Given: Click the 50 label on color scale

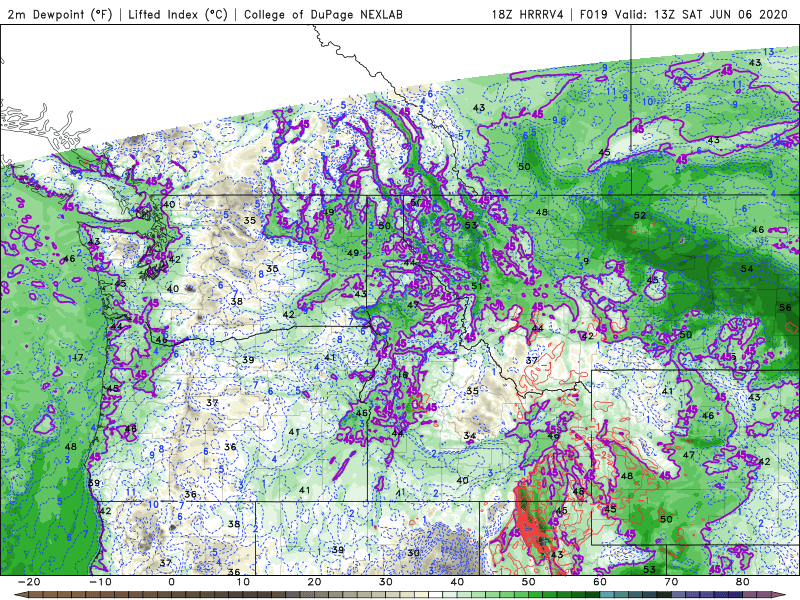Looking at the screenshot, I should point(529,582).
